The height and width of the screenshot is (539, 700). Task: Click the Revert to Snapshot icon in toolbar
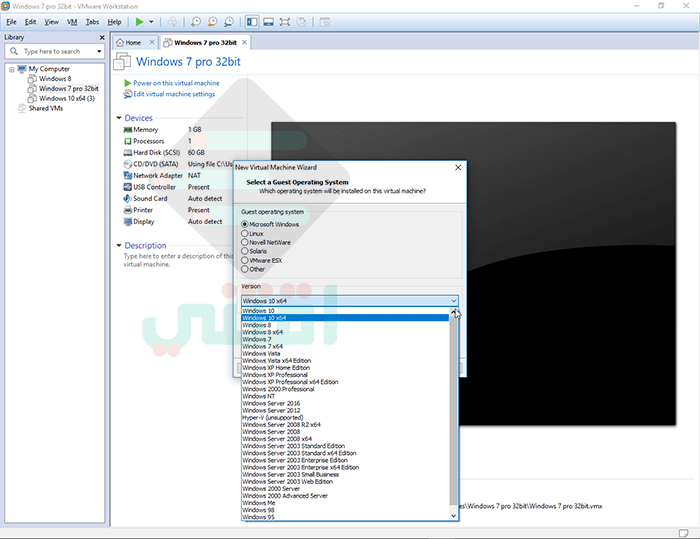(212, 22)
